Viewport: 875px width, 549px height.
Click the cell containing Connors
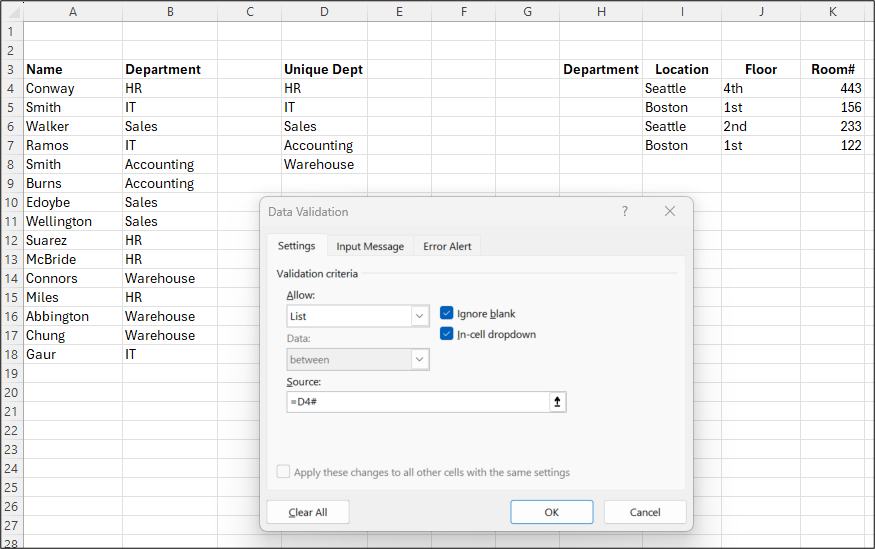(x=73, y=278)
